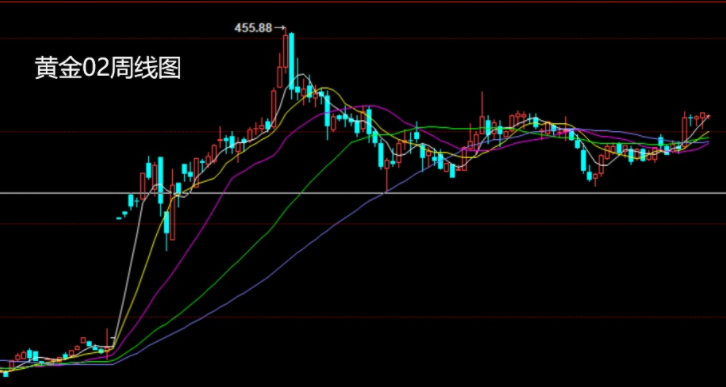Screen dimensions: 726x387
Task: Click the 黄金02周线图 chart title
Action: pos(108,69)
